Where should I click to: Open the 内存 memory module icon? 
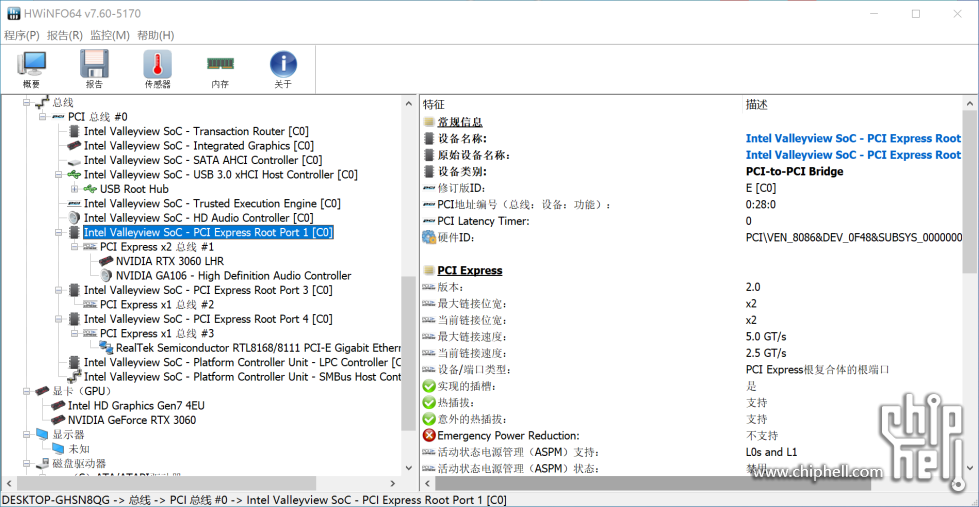coord(220,69)
